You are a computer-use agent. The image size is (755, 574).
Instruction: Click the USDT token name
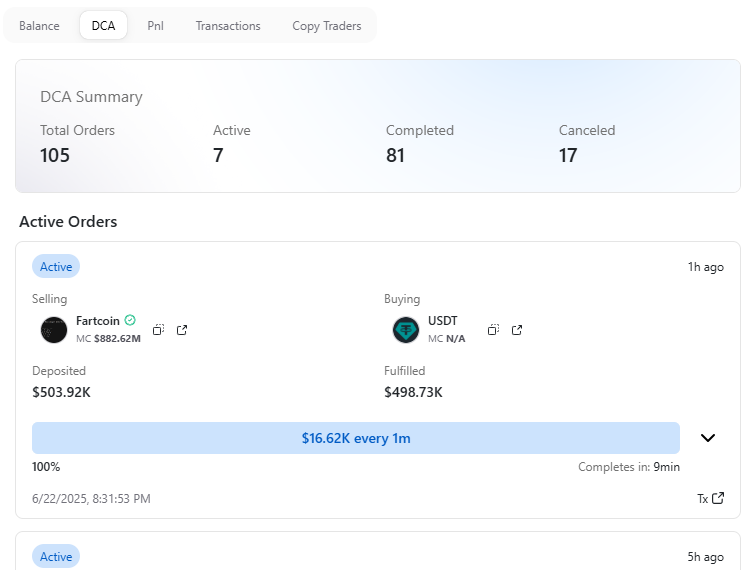point(442,321)
